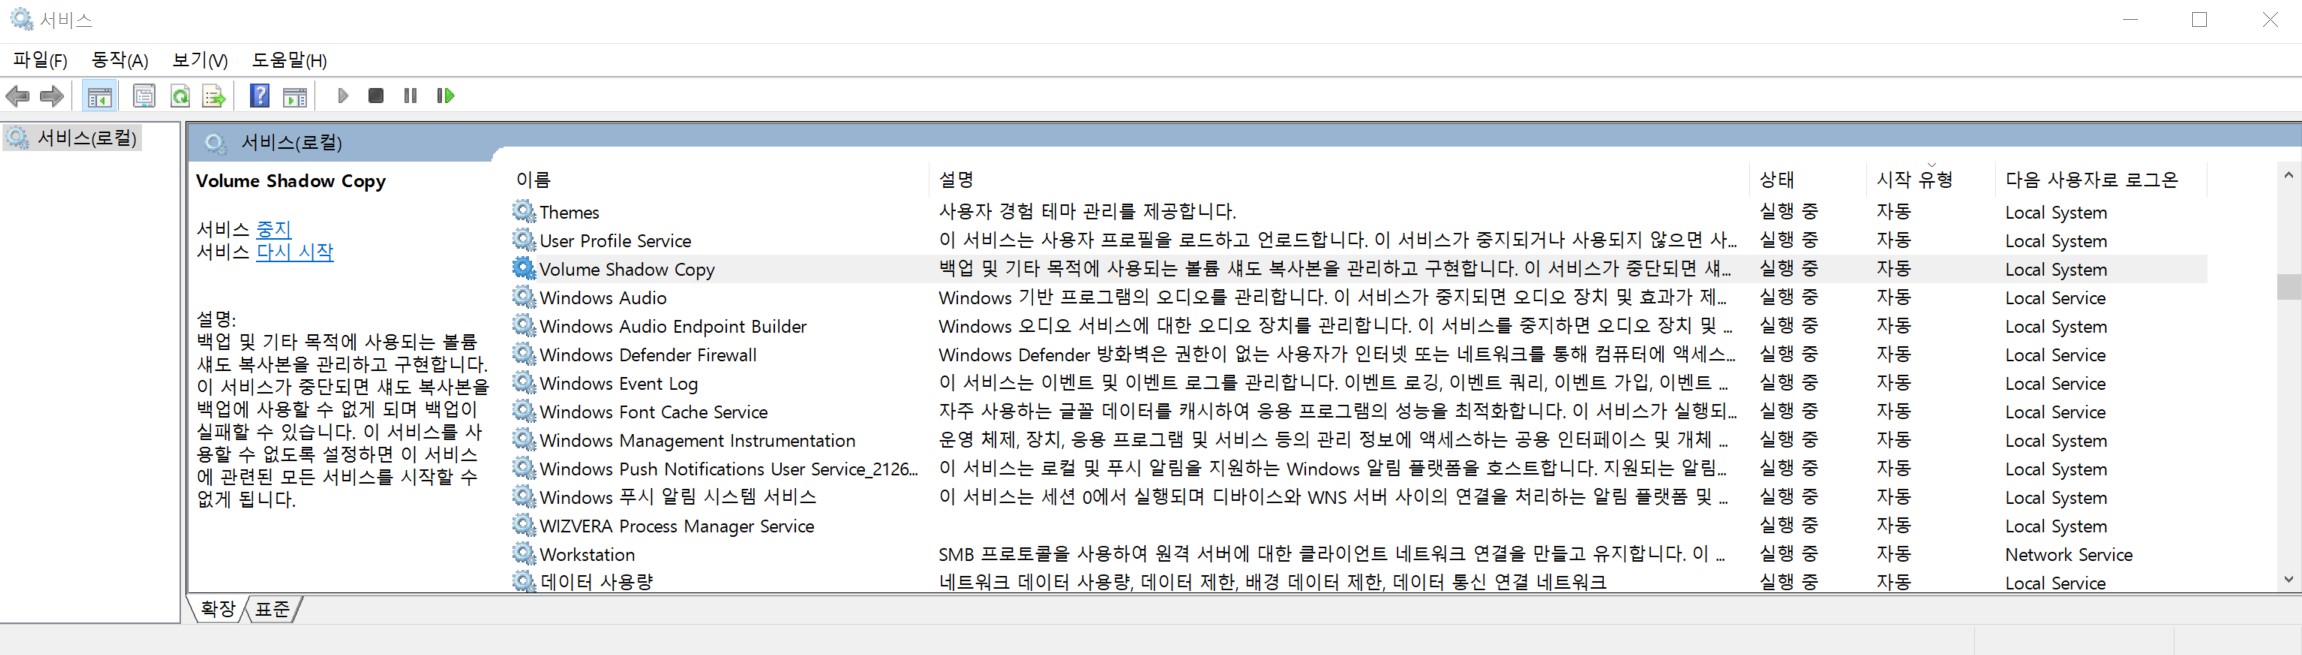The width and height of the screenshot is (2302, 655).
Task: Open the 파일(F) menu
Action: (40, 60)
